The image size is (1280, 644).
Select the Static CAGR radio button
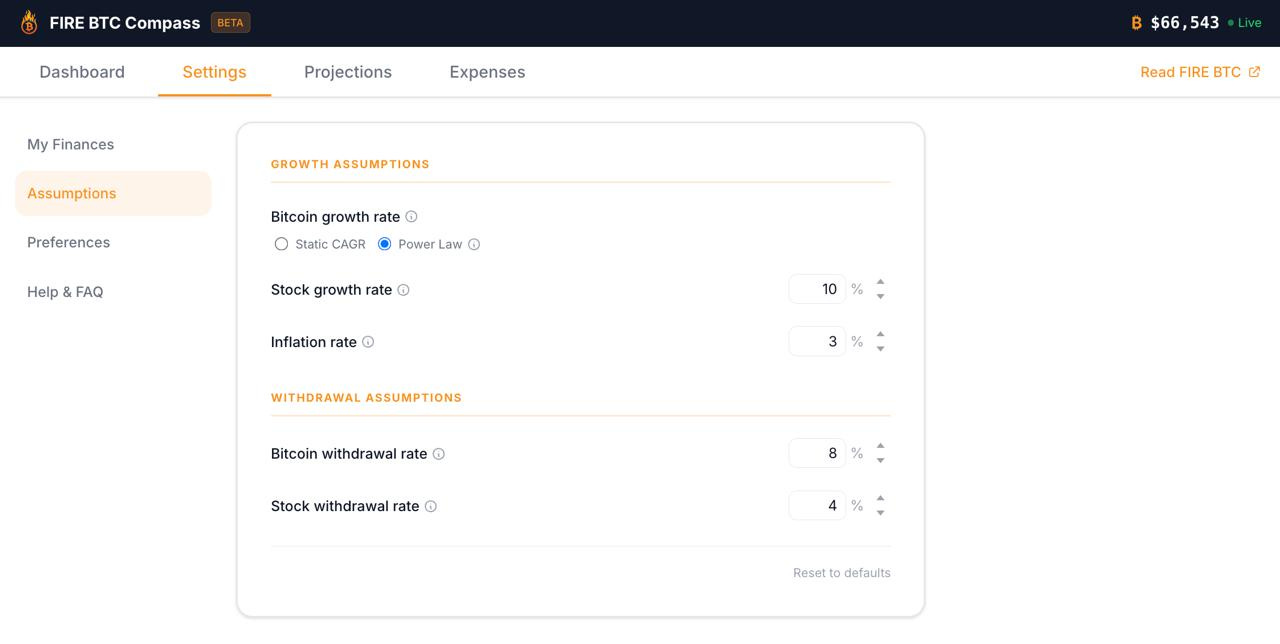coord(281,244)
